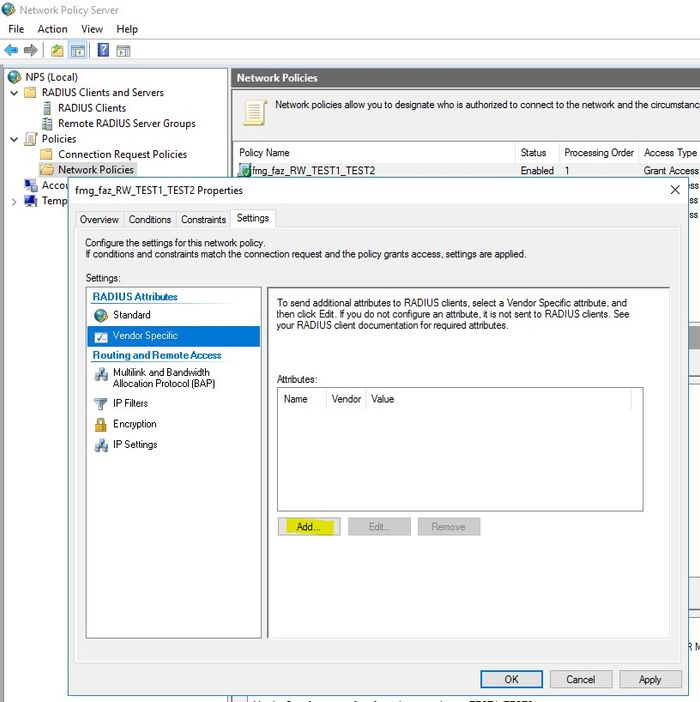
Task: Click the blue Help toolbar icon
Action: tap(103, 50)
